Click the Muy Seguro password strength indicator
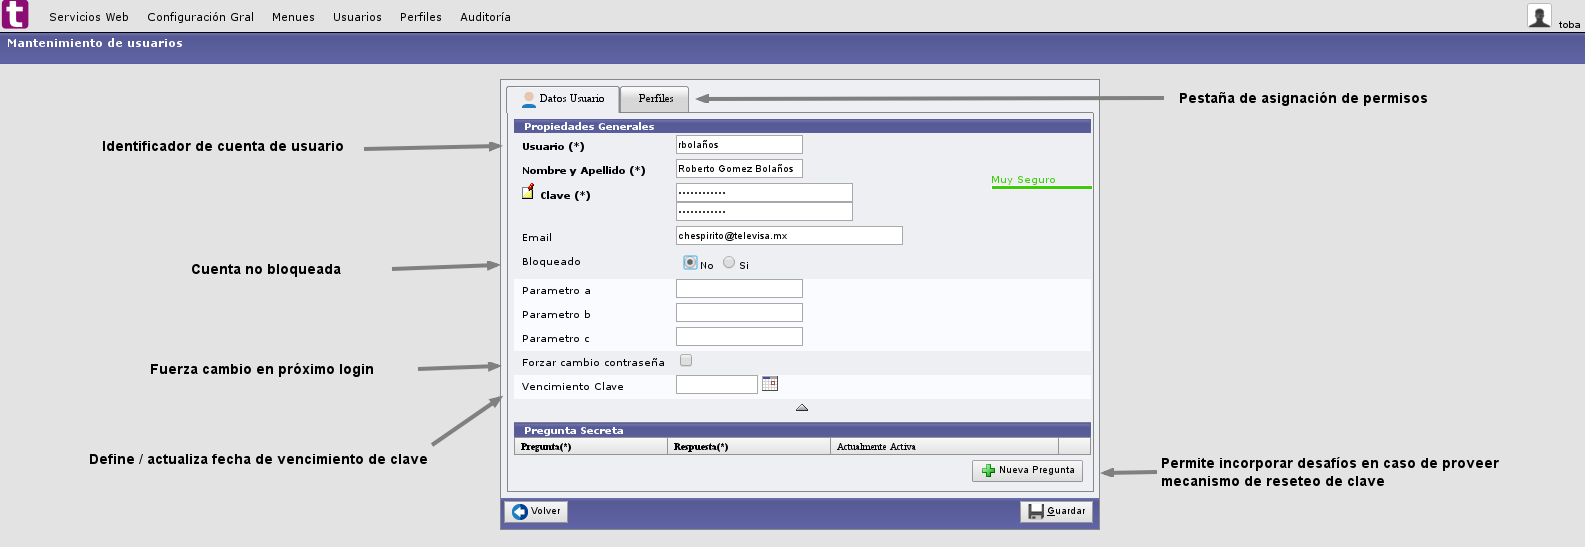 click(x=1041, y=181)
